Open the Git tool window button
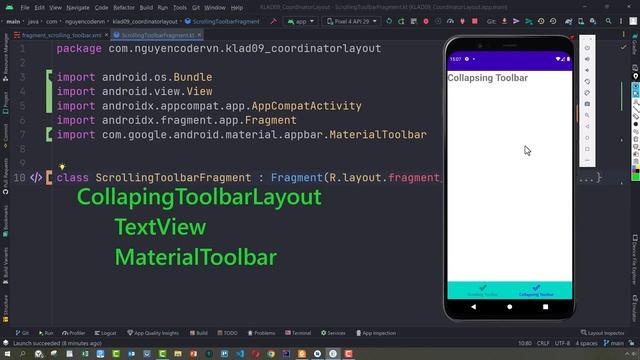The width and height of the screenshot is (640, 360). [22, 333]
